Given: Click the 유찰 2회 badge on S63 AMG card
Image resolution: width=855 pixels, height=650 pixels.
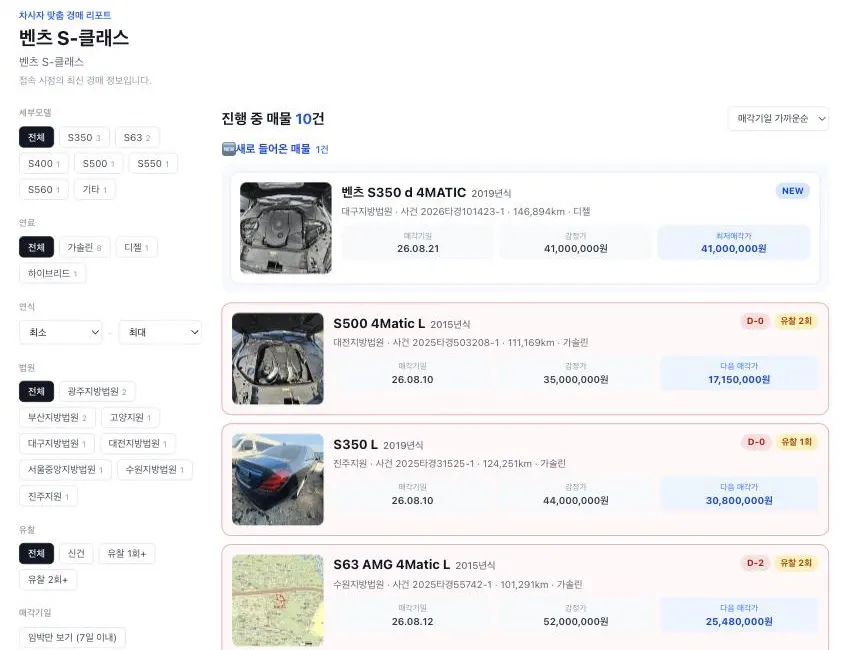Looking at the screenshot, I should point(796,563).
